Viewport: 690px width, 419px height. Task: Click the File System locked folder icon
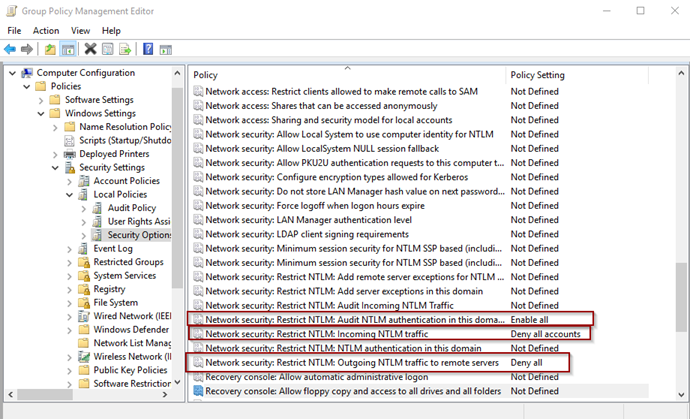(x=84, y=303)
